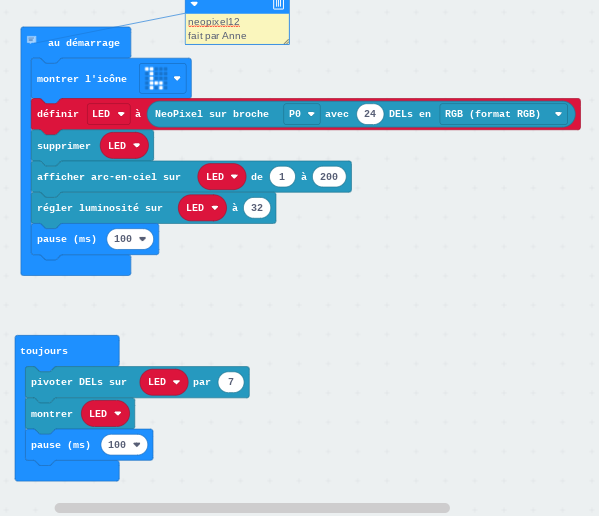Click the horizontal workspace scrollbar
Screen dimensions: 599x522
(252, 508)
